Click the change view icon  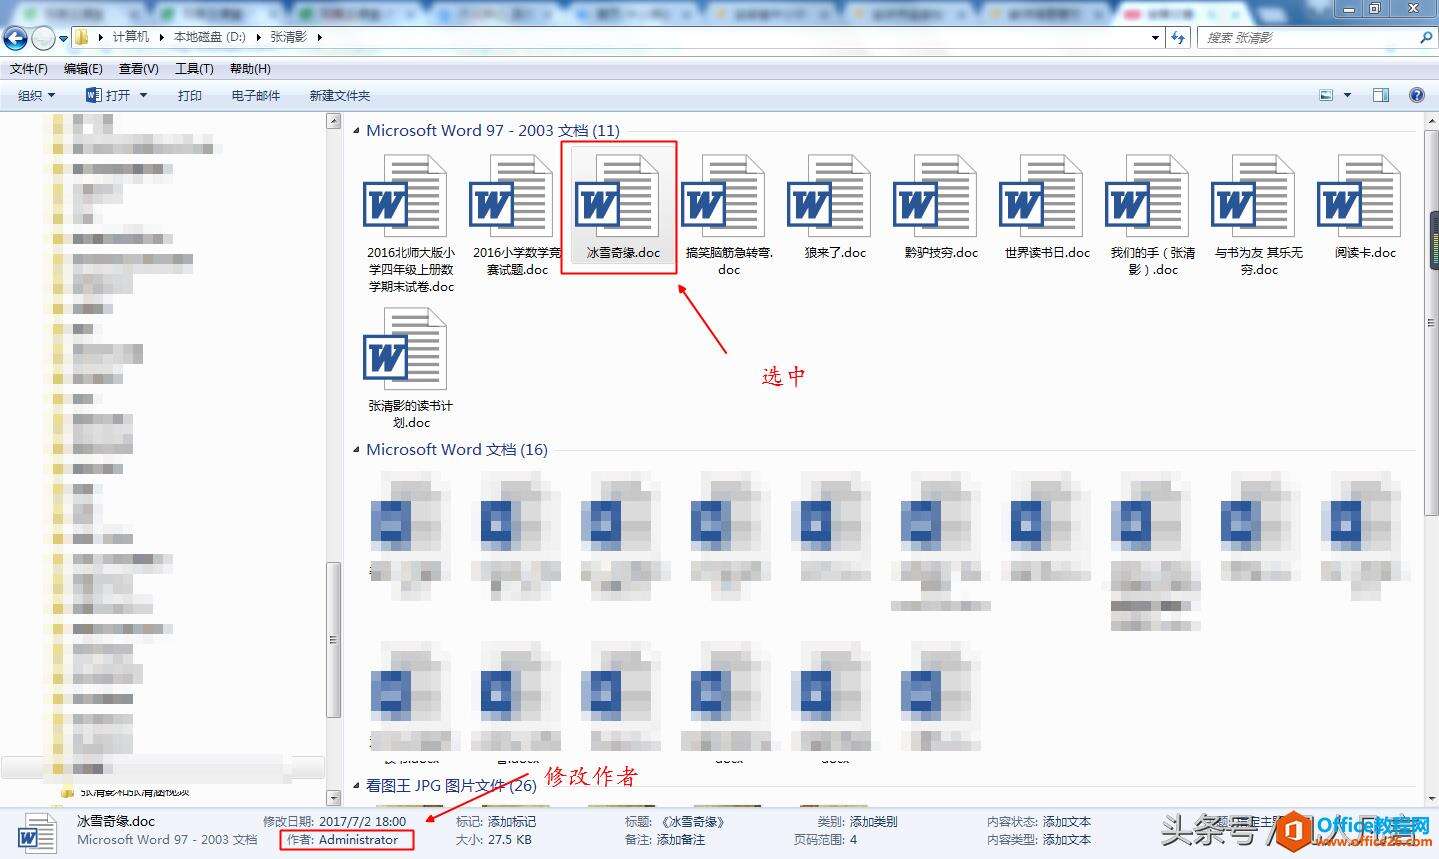pyautogui.click(x=1326, y=95)
